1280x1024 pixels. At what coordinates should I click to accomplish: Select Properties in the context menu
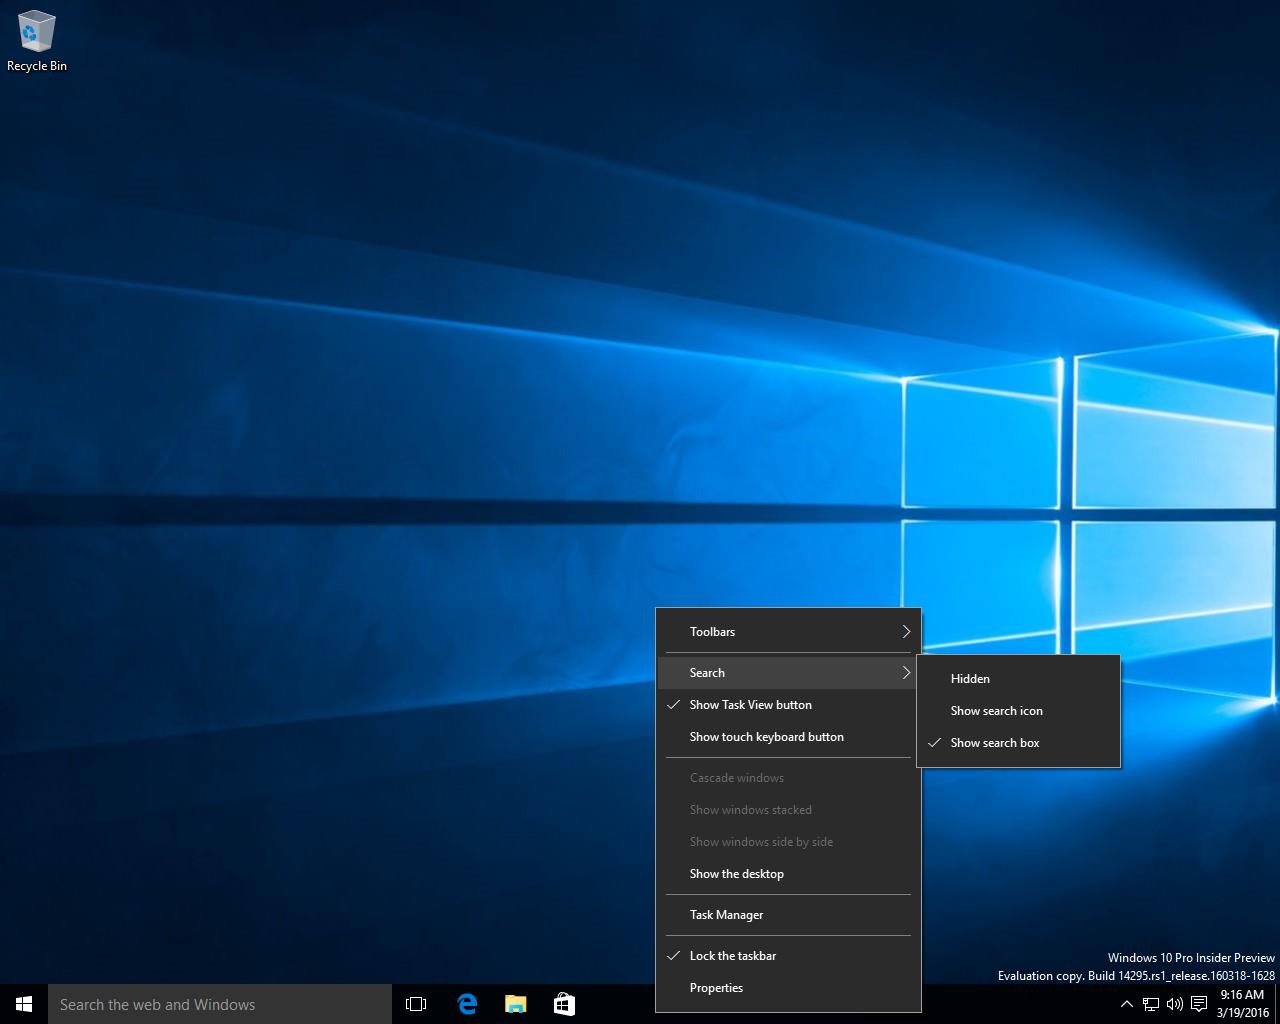(716, 988)
